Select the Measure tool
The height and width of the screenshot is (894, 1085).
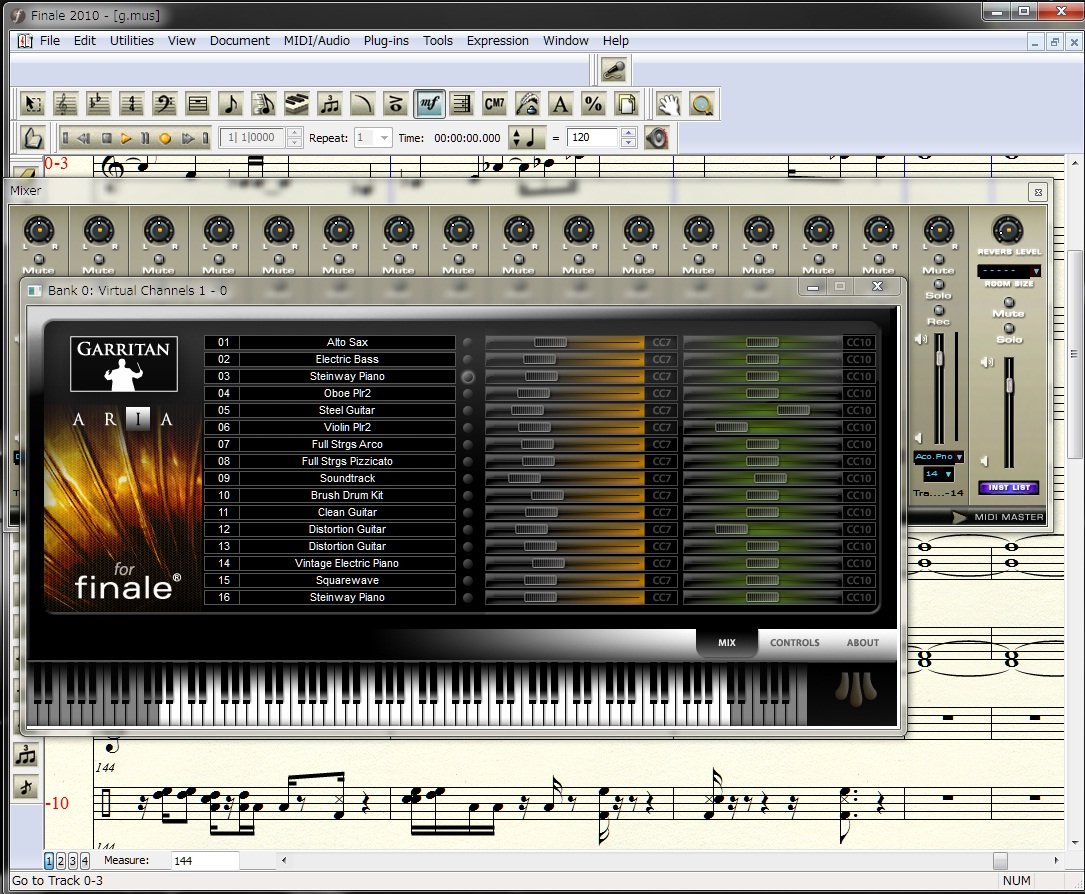click(x=197, y=104)
